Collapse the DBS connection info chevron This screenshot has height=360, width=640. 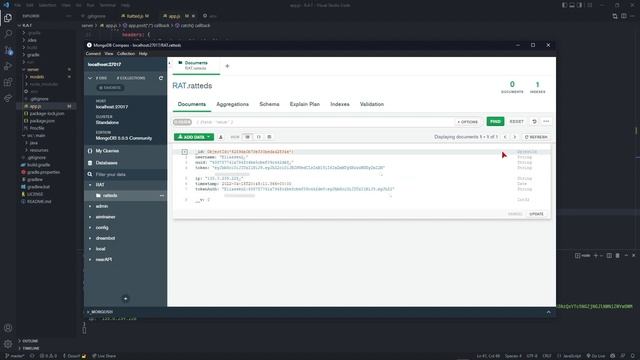(x=90, y=78)
